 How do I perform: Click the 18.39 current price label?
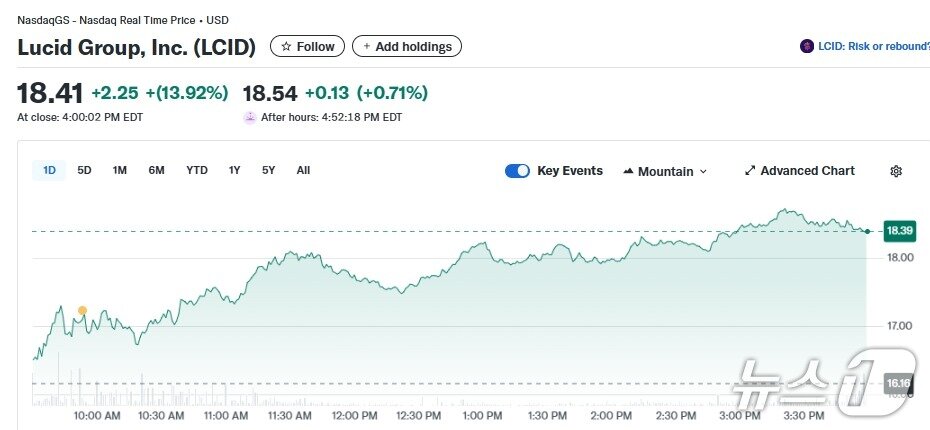(900, 231)
